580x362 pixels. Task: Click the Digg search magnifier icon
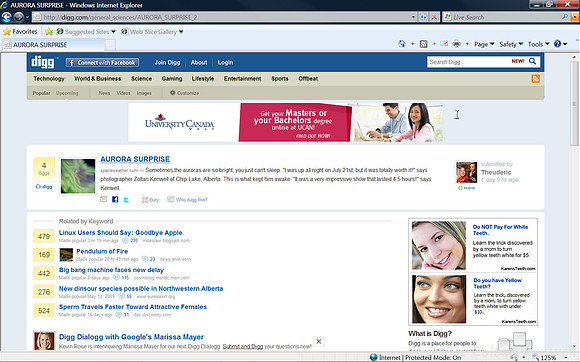(532, 61)
